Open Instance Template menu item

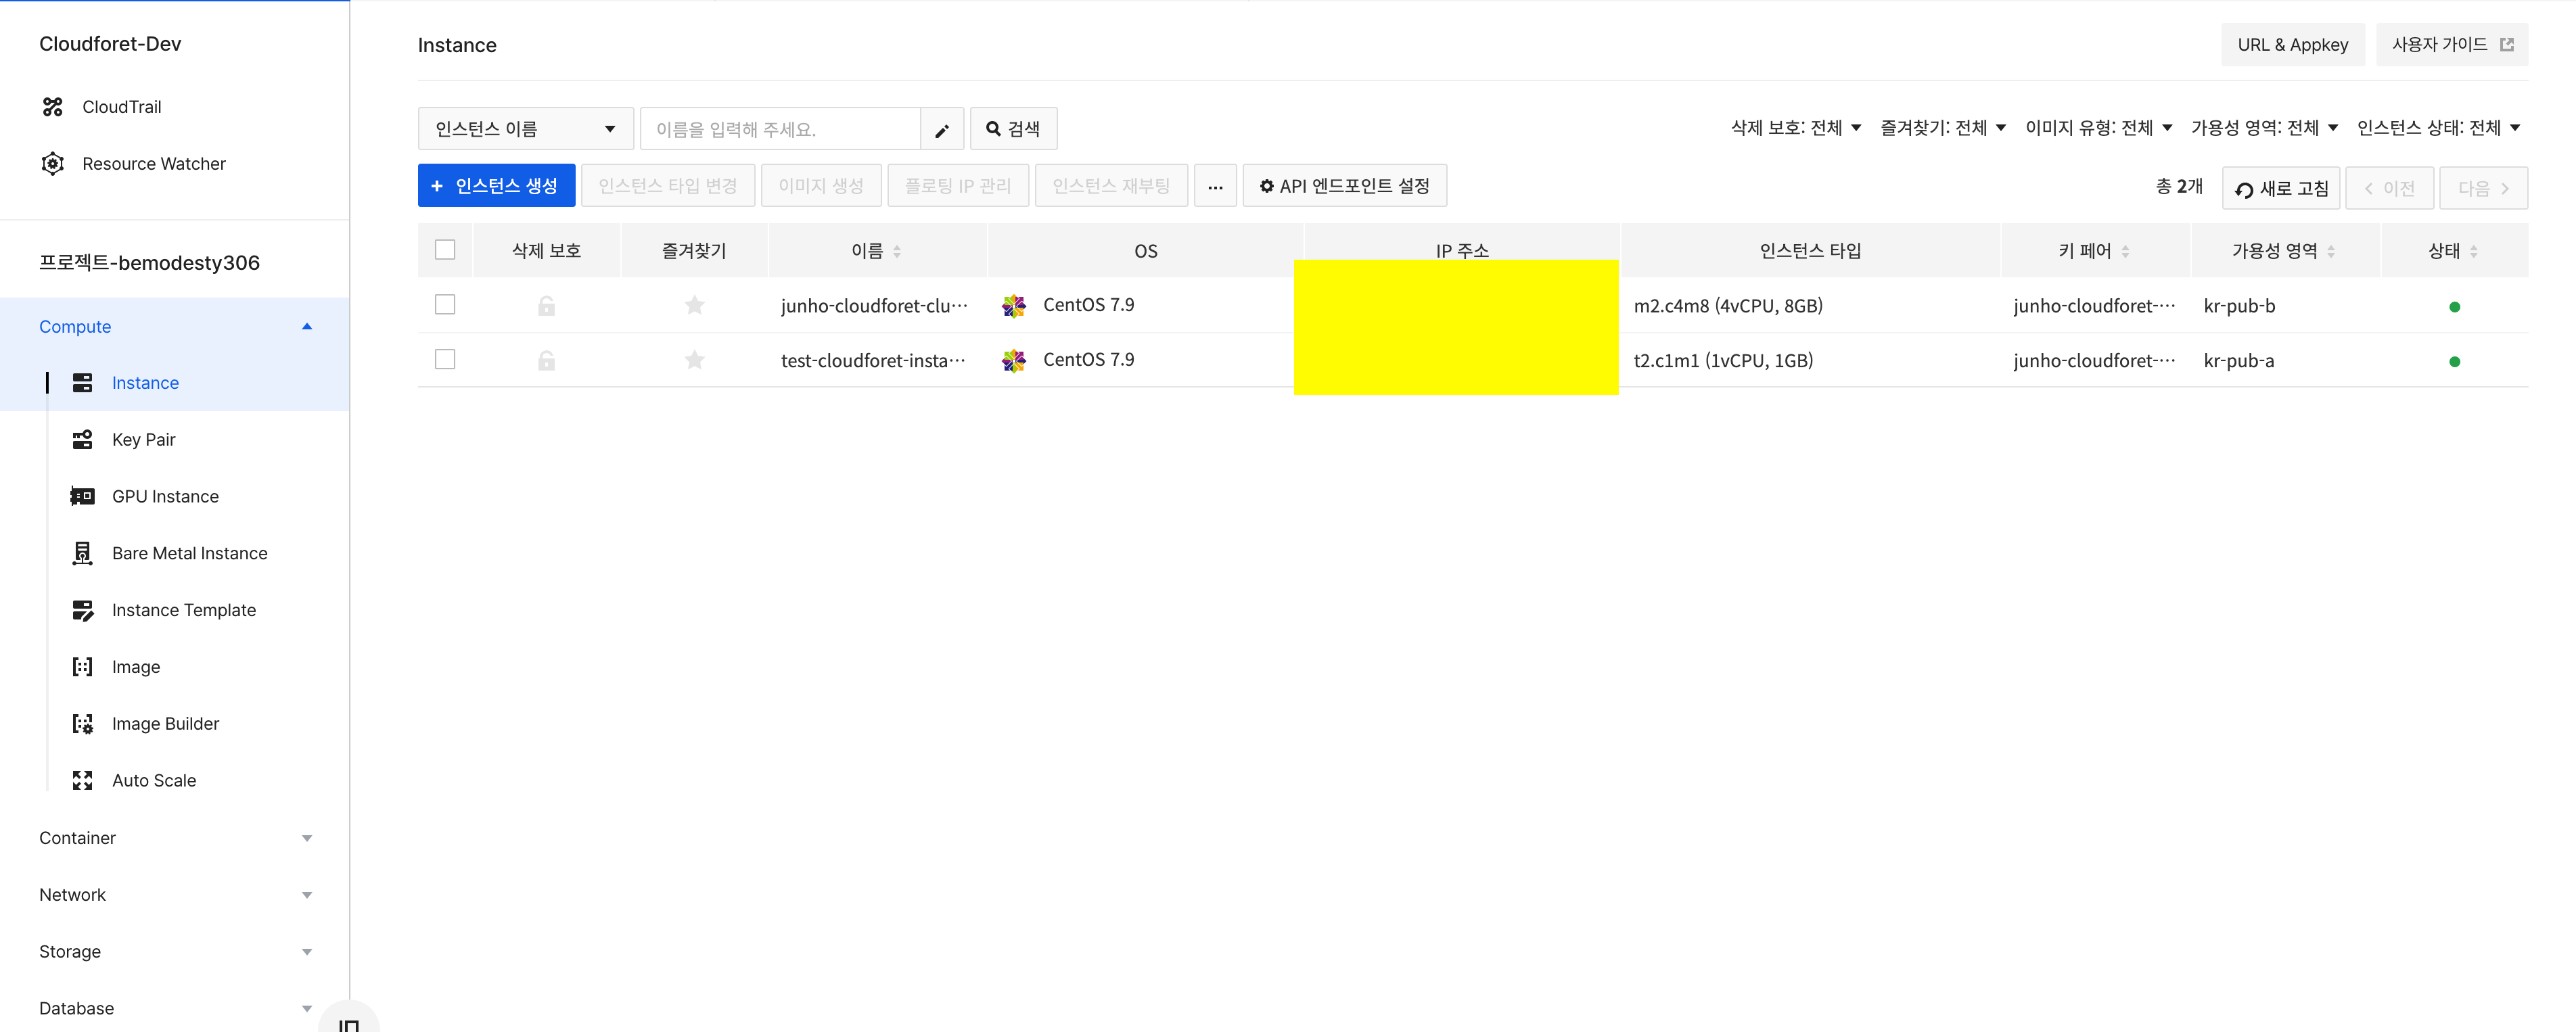click(184, 611)
